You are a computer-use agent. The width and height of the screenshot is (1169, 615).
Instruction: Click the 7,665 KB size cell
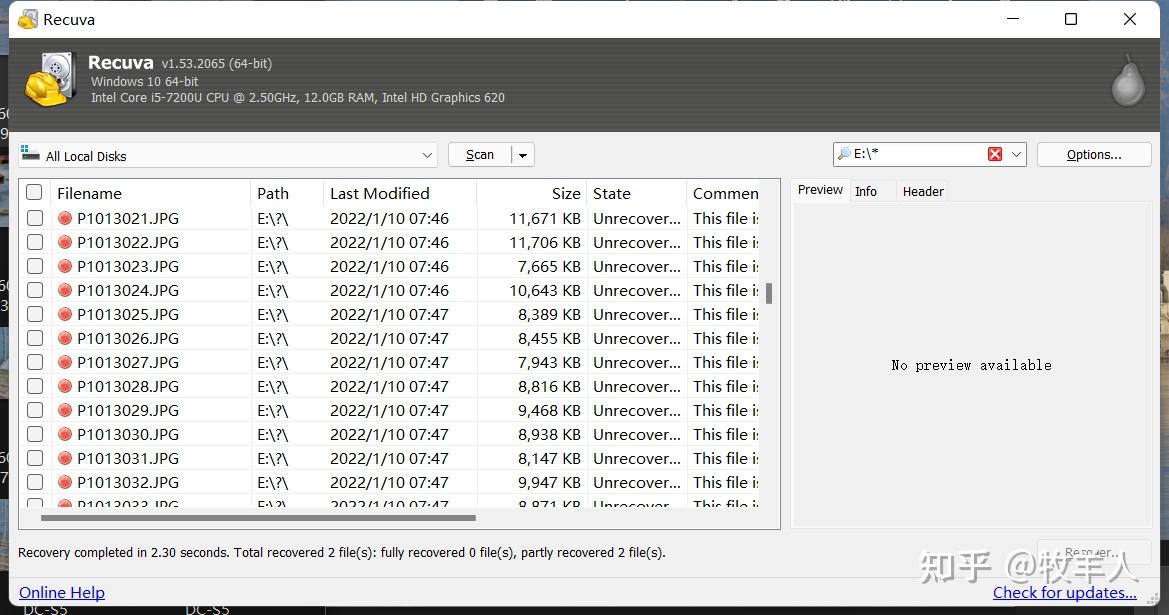point(549,266)
